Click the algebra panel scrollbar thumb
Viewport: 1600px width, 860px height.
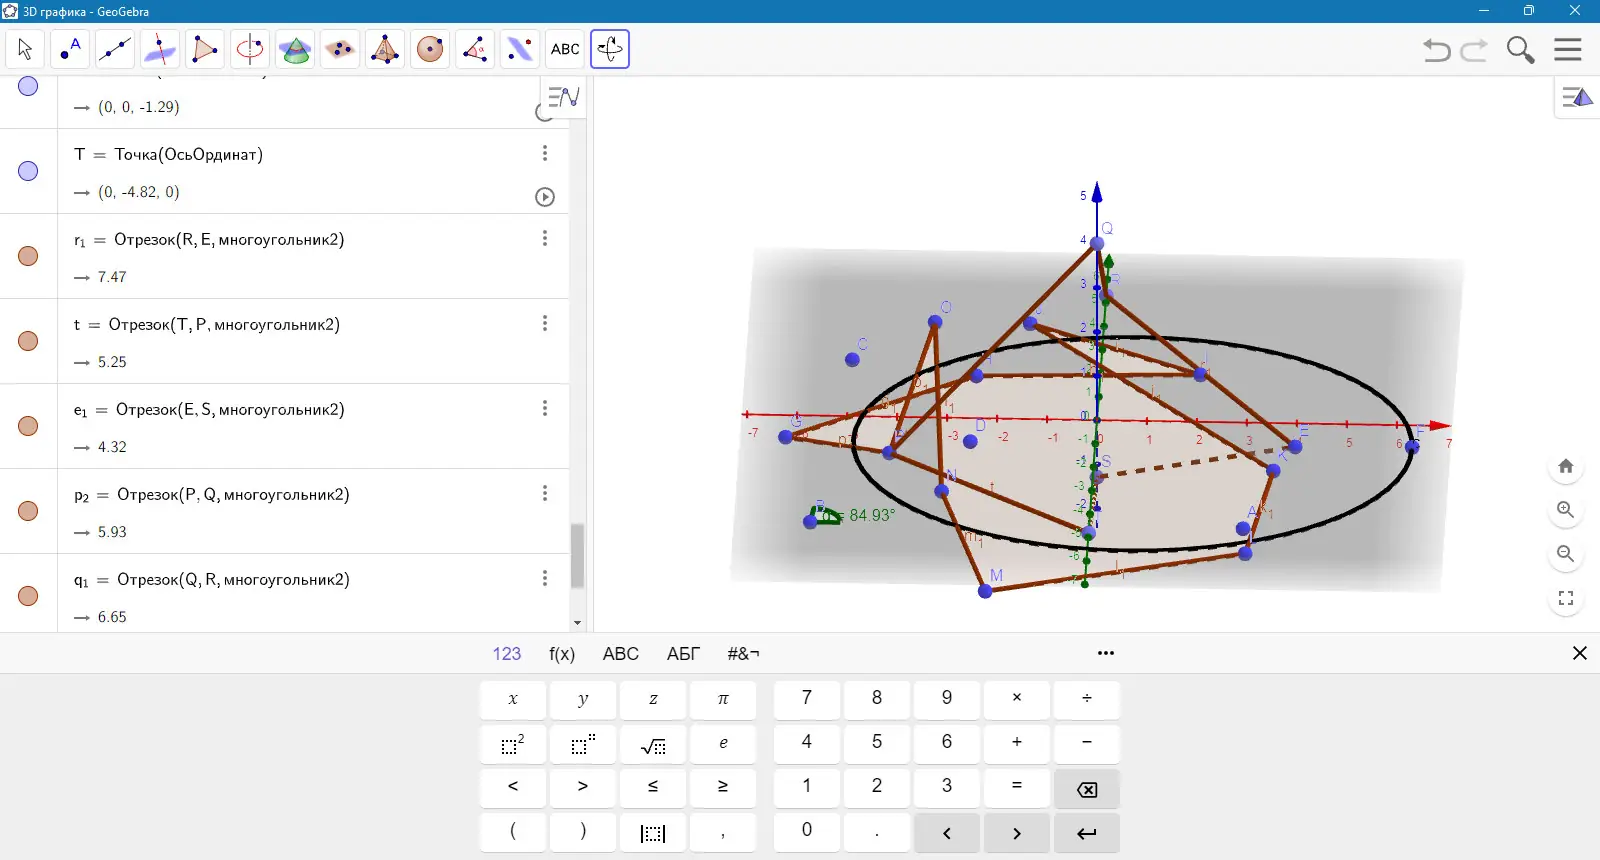click(x=577, y=555)
